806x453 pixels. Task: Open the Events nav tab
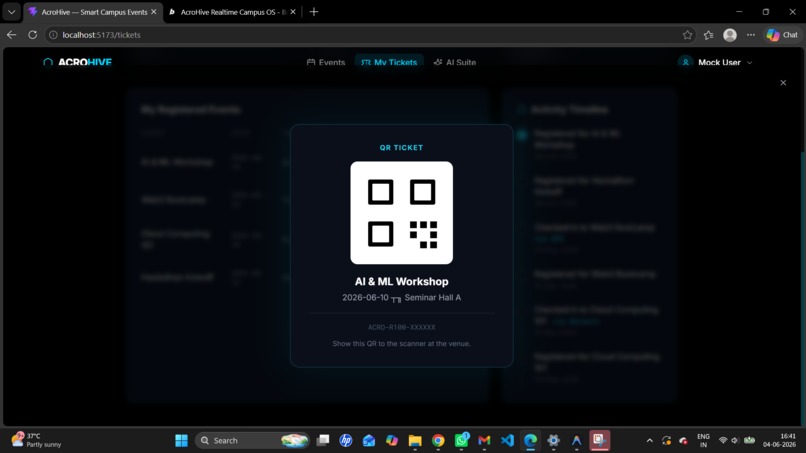[326, 62]
